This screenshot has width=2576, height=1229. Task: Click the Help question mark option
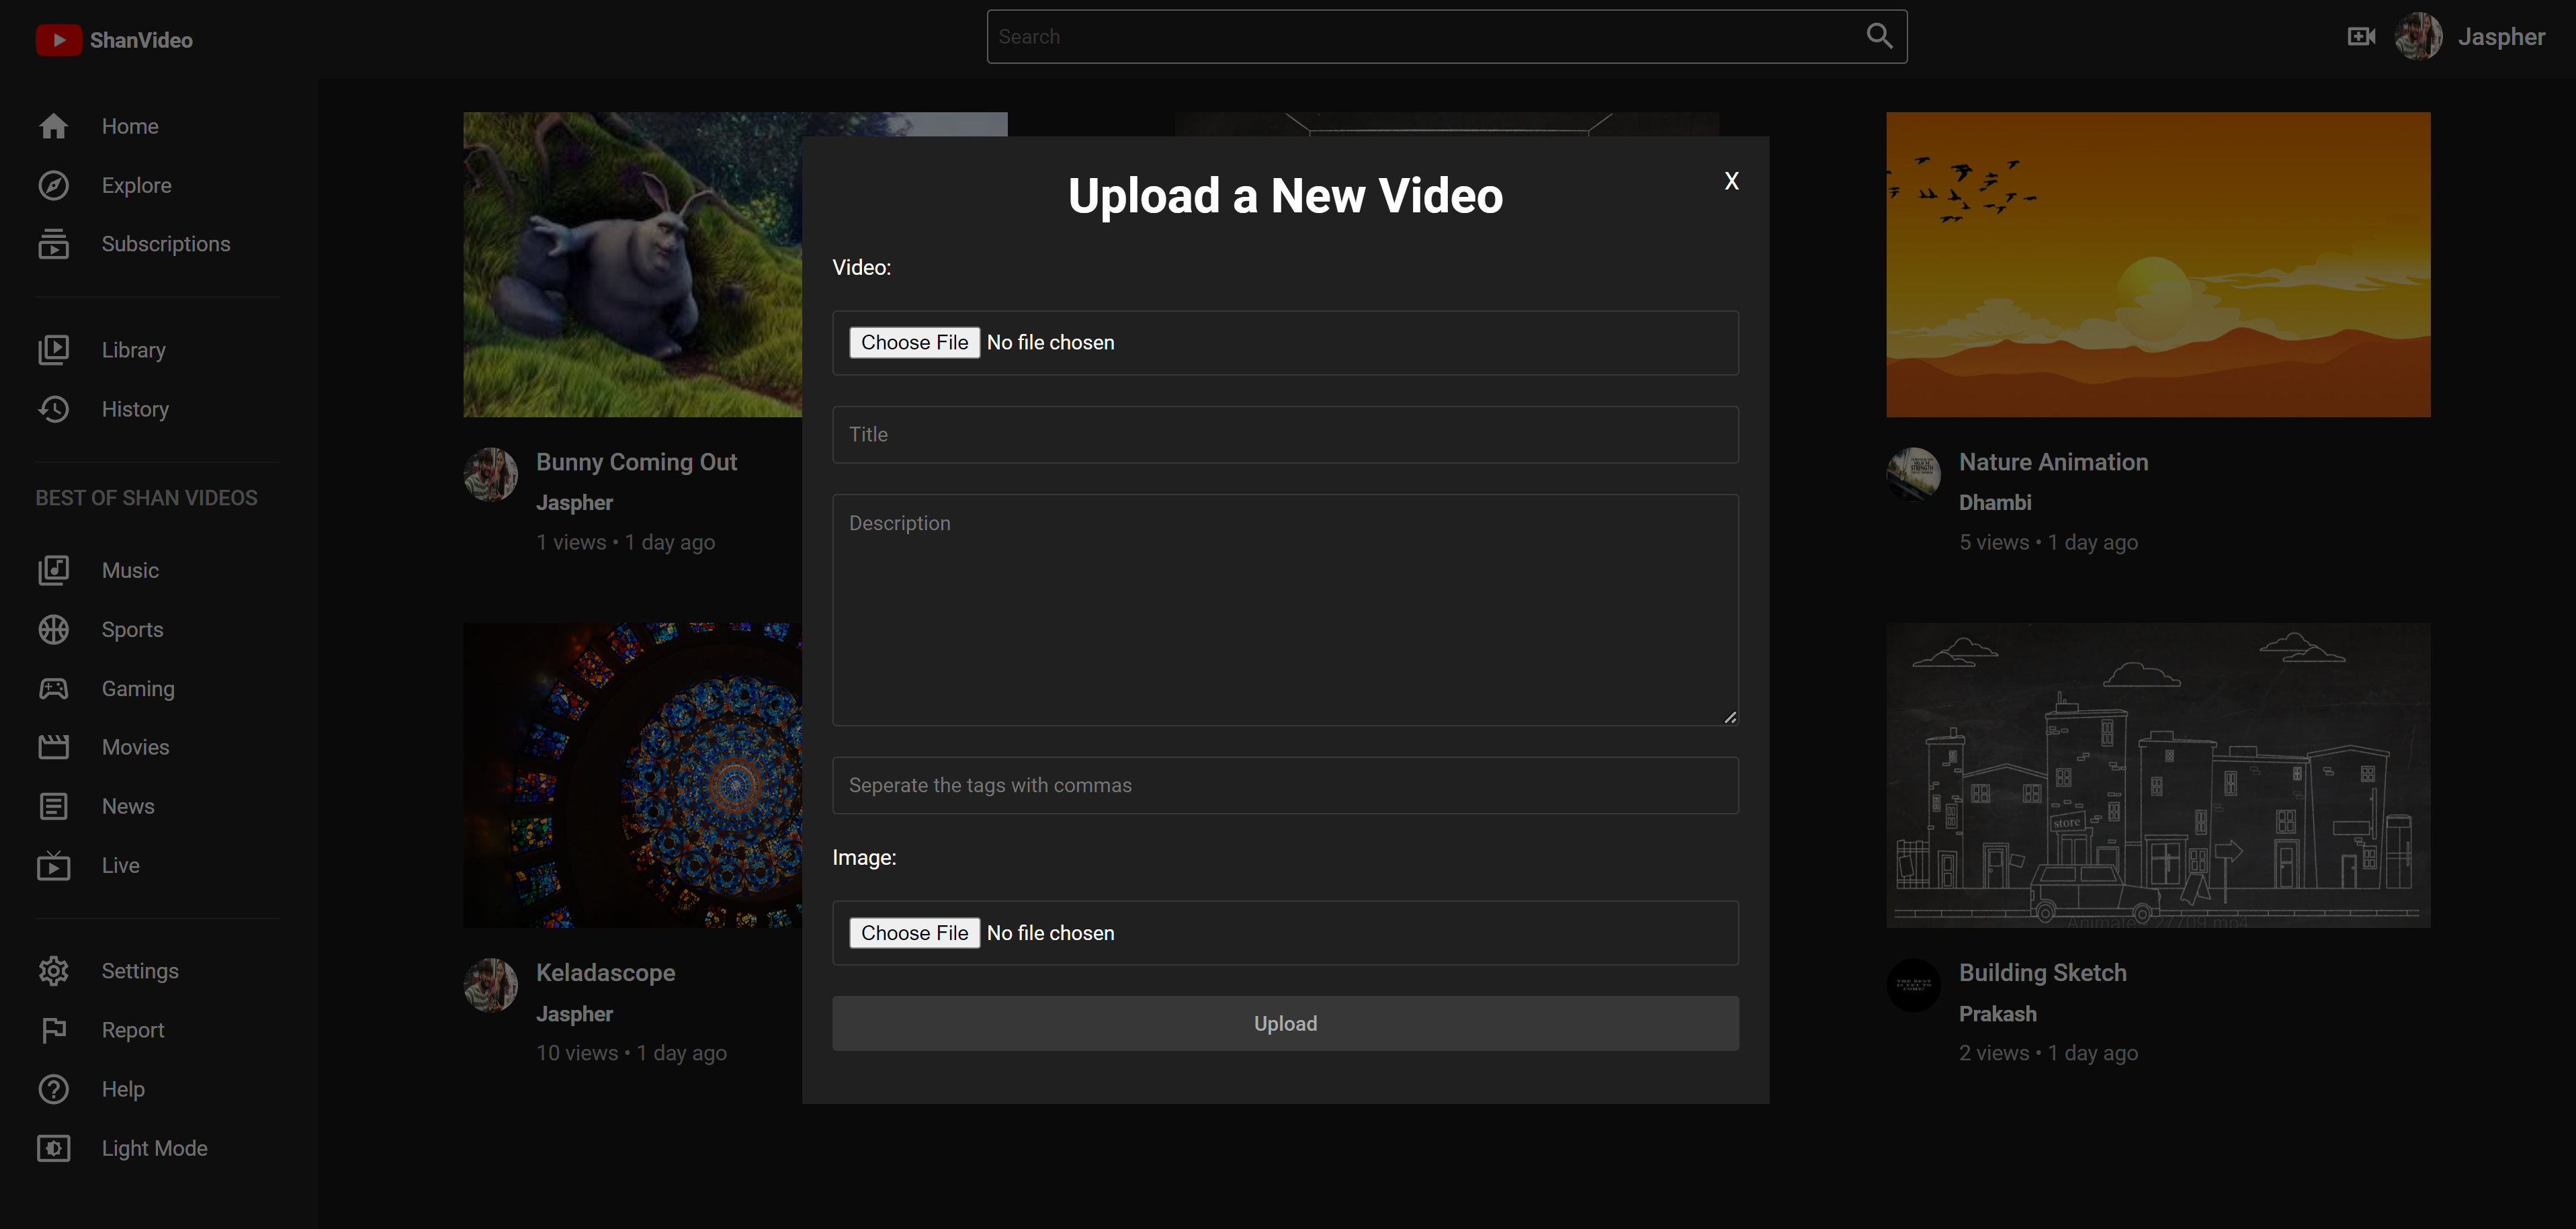54,1089
